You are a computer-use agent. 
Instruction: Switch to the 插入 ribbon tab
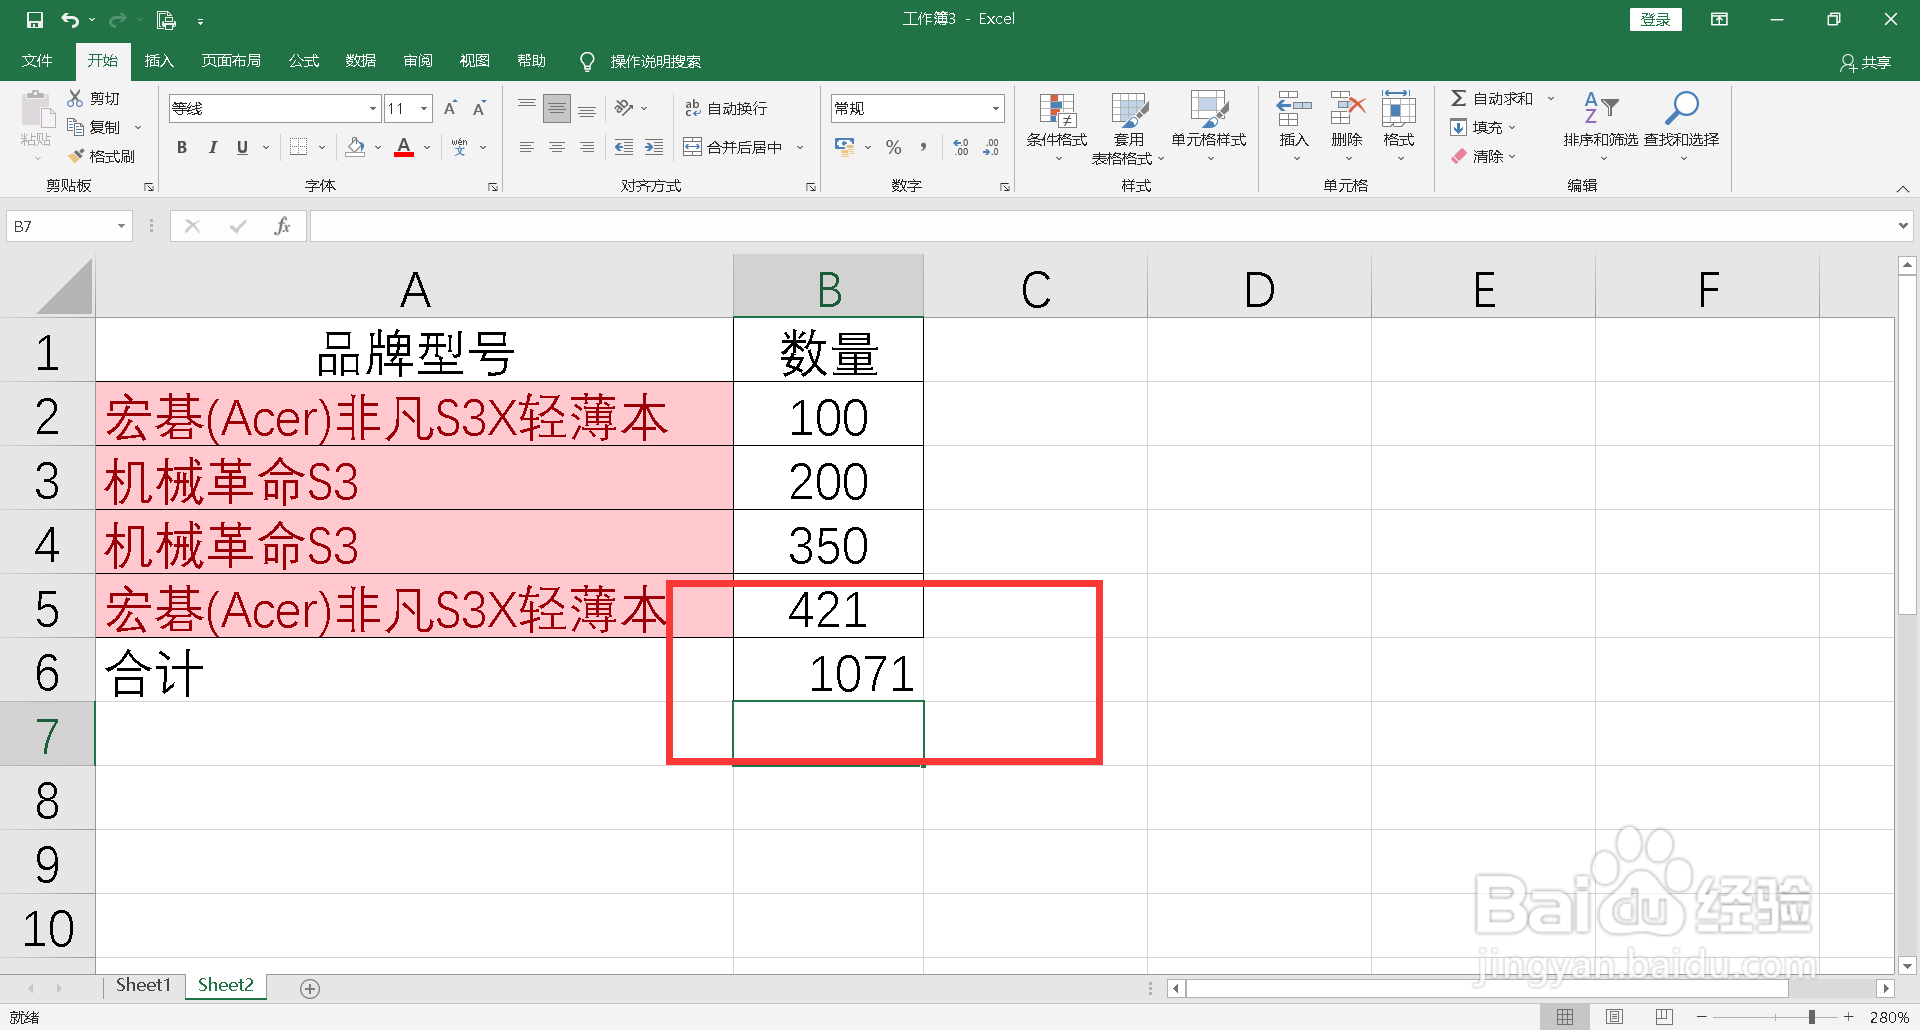click(x=158, y=60)
